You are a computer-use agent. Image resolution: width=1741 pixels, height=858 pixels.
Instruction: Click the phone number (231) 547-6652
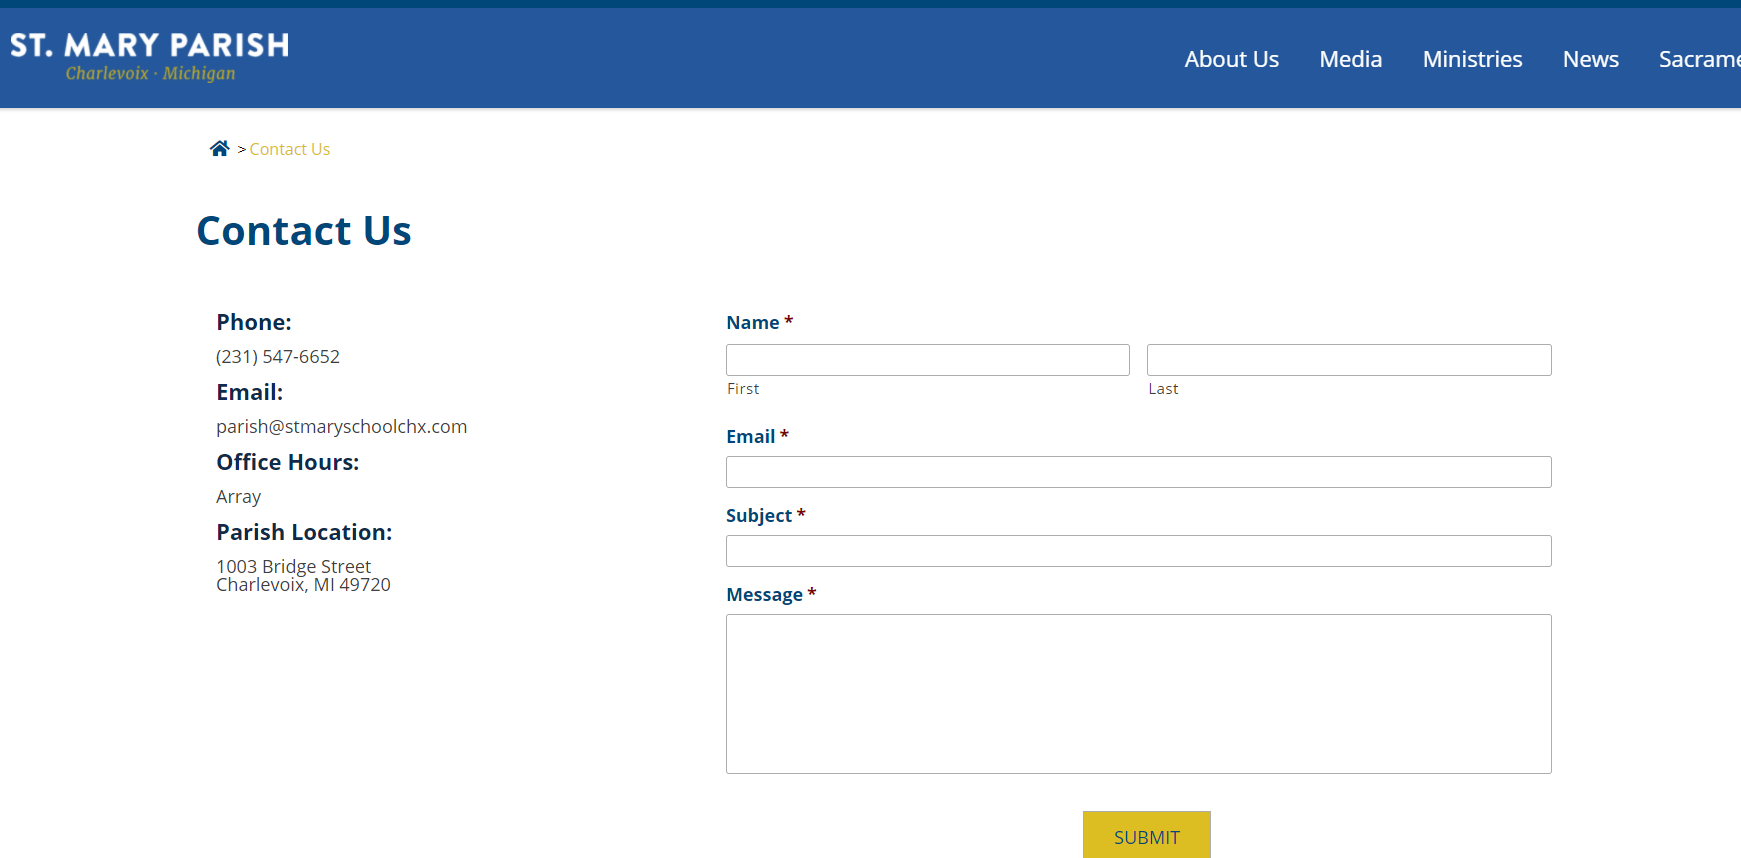point(278,357)
